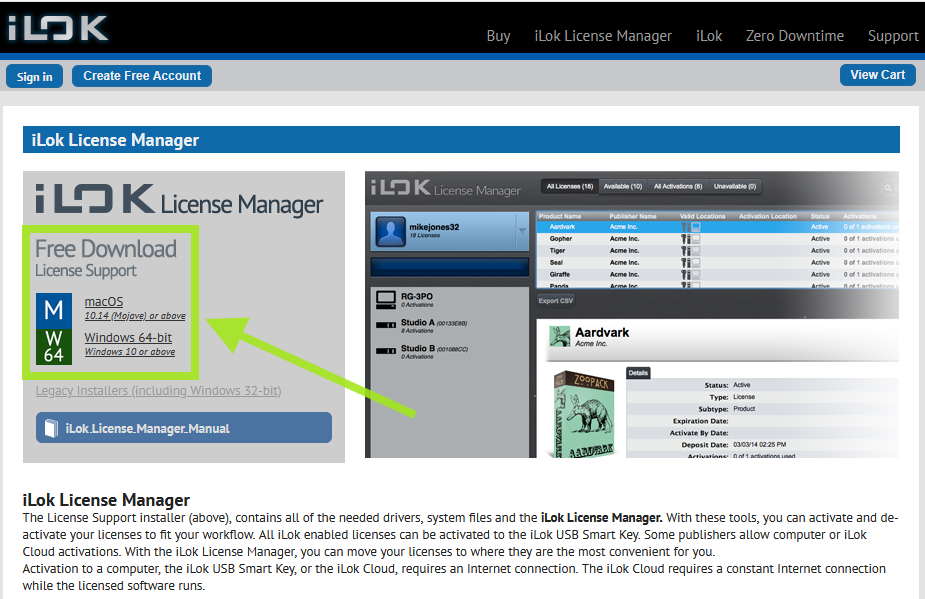Click the Status column header

coord(819,217)
